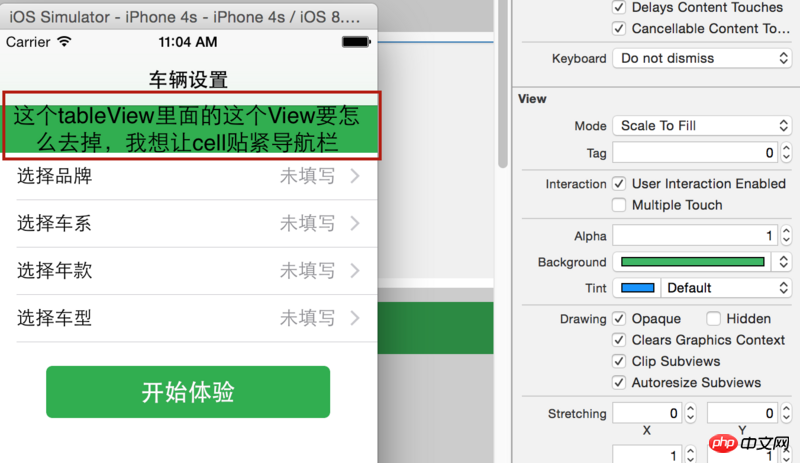
Task: Click the battery icon in simulator status bar
Action: (x=356, y=42)
